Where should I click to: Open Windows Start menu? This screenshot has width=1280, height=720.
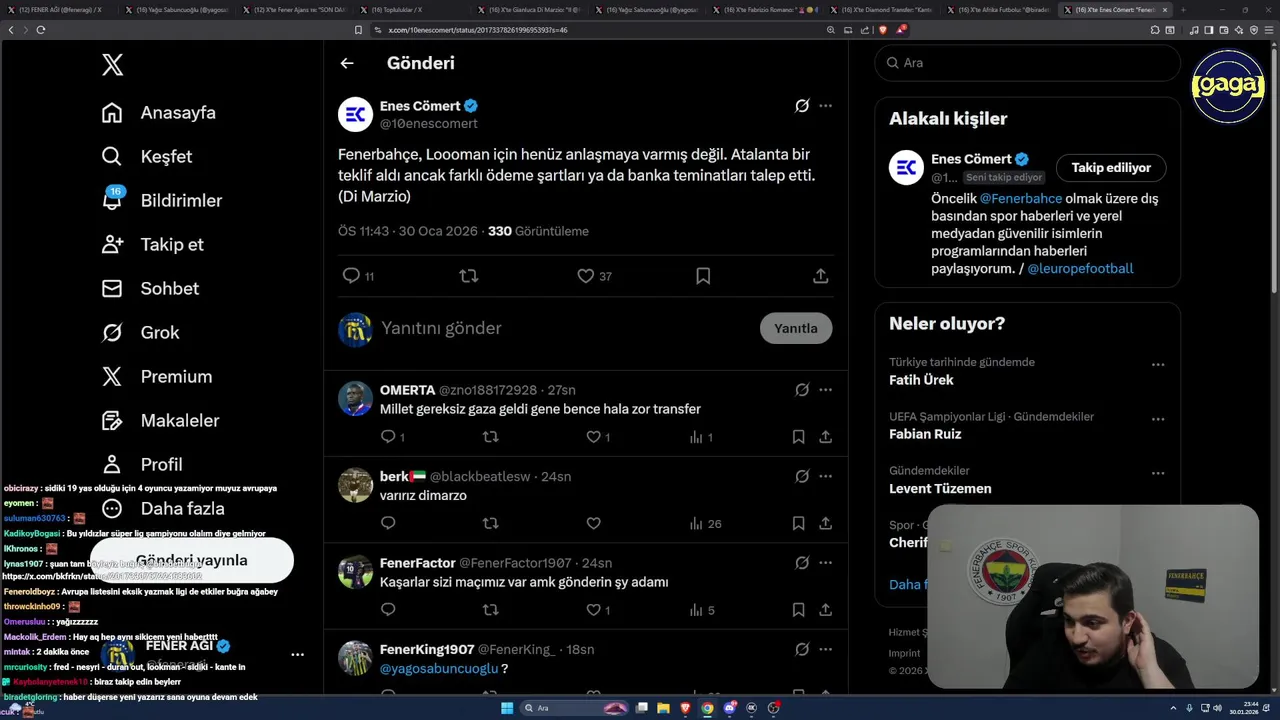[x=507, y=708]
